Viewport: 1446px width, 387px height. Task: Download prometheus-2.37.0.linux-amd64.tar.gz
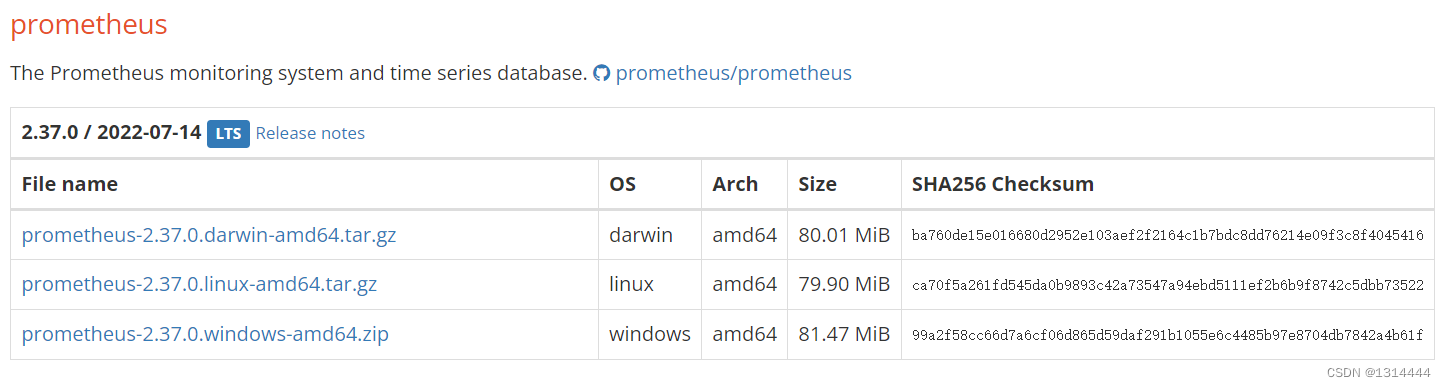(199, 284)
